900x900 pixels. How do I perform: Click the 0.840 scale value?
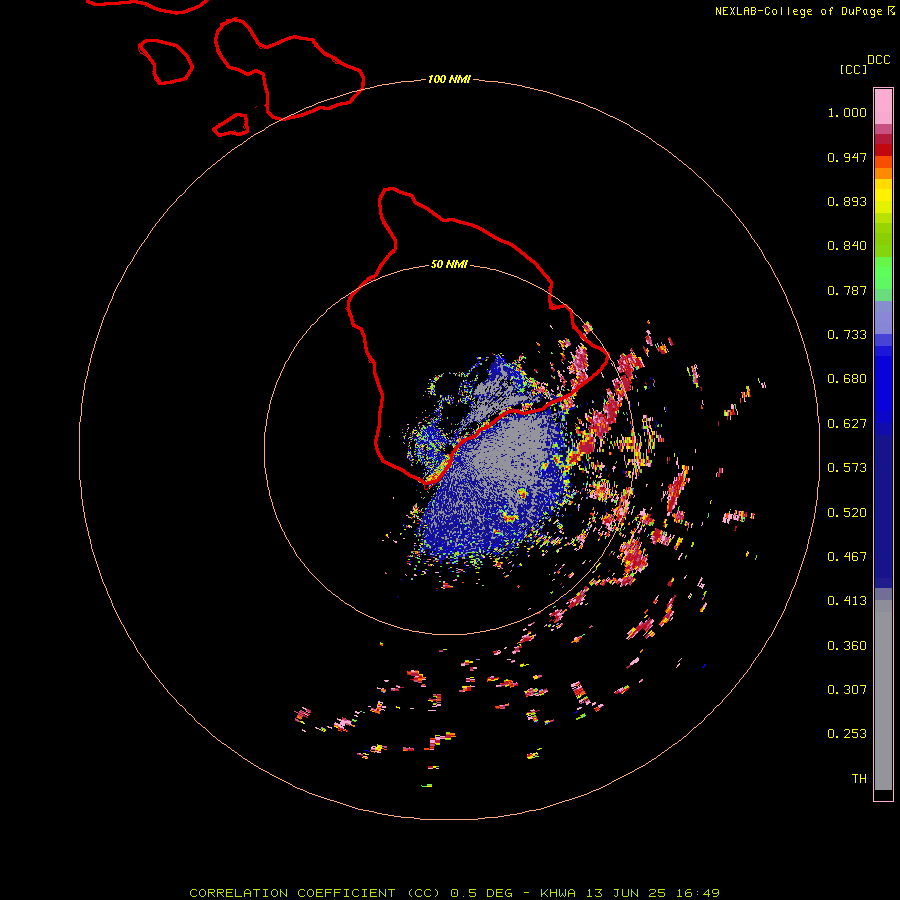coord(847,246)
